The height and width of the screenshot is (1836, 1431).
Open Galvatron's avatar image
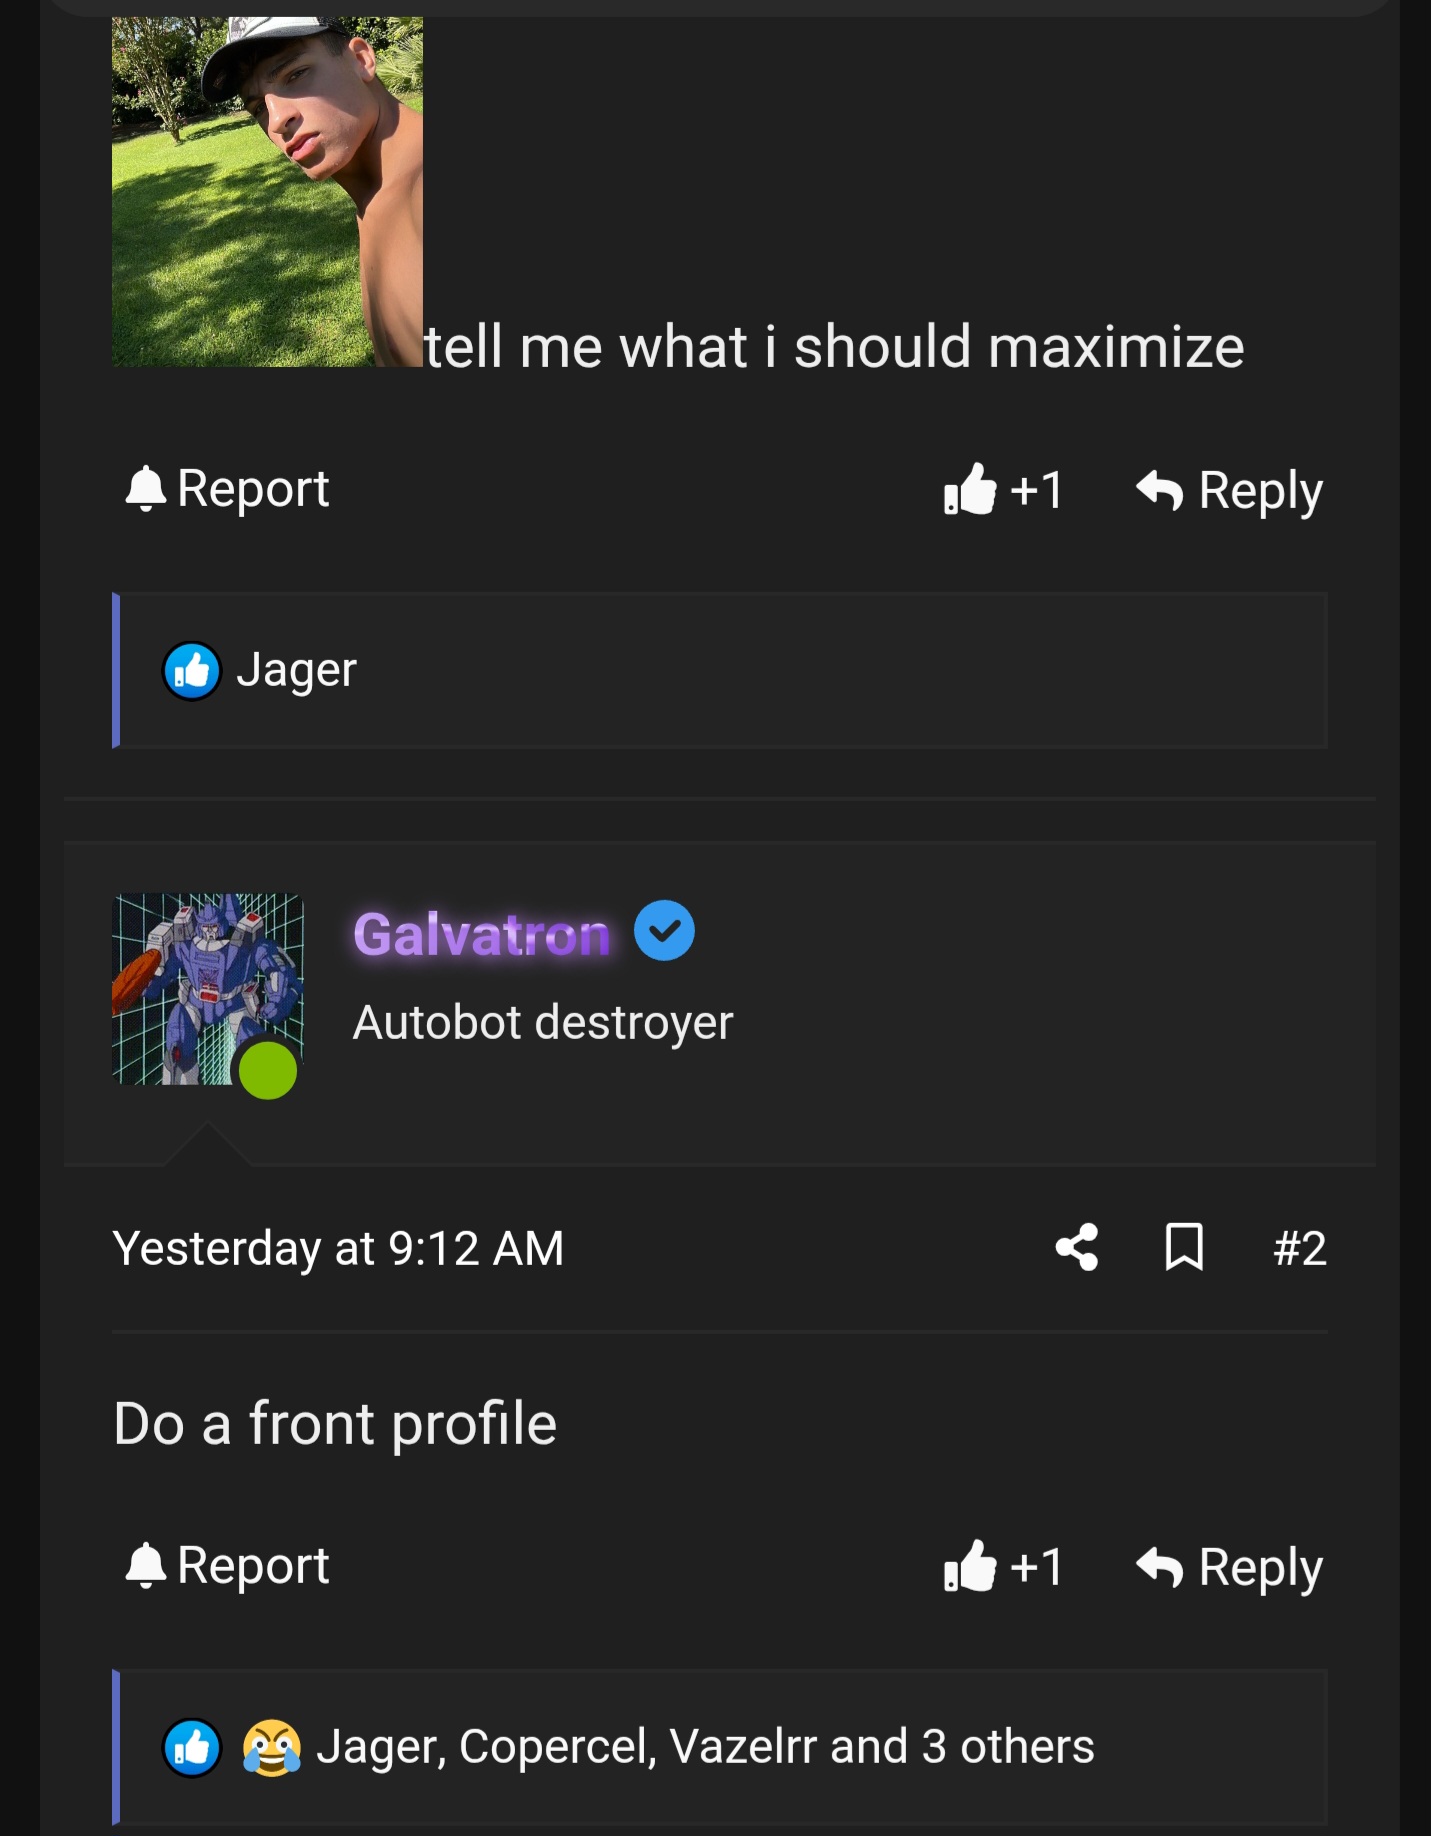[208, 989]
